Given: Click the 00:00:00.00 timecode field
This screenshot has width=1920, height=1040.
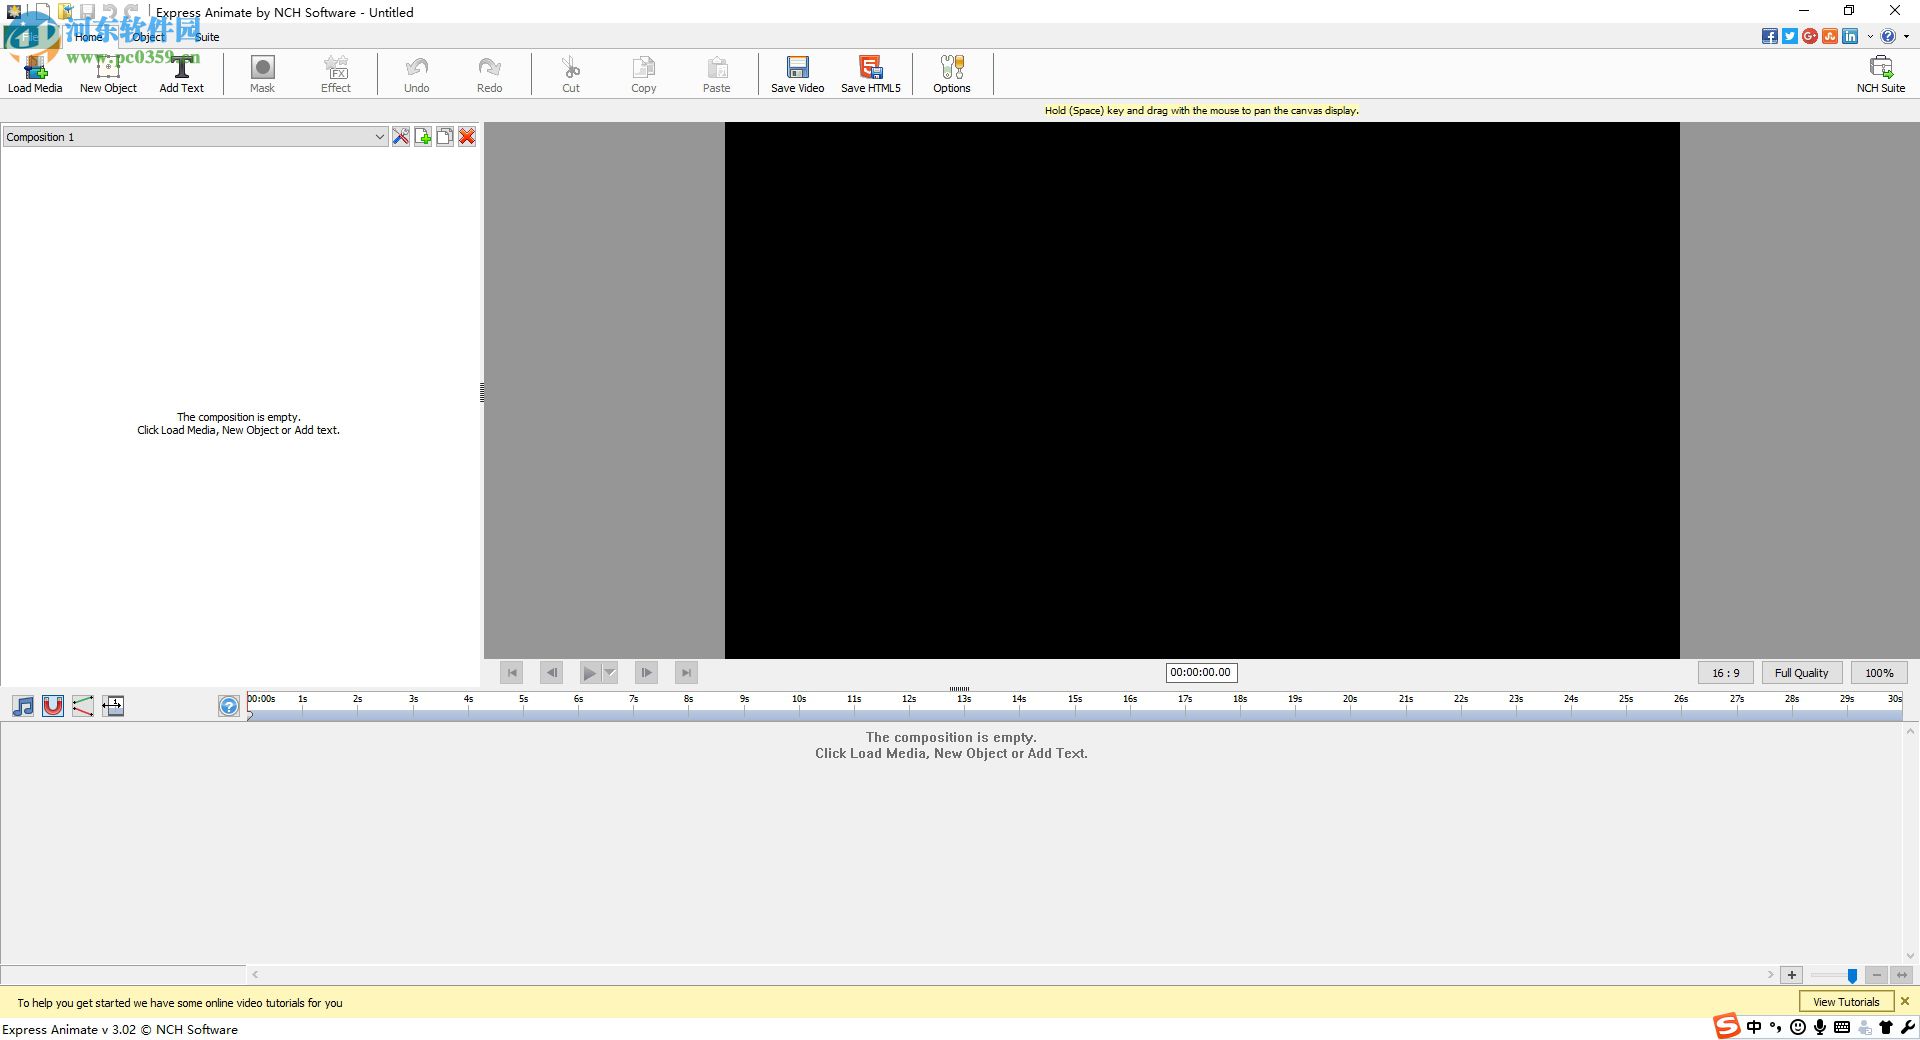Looking at the screenshot, I should pos(1201,673).
